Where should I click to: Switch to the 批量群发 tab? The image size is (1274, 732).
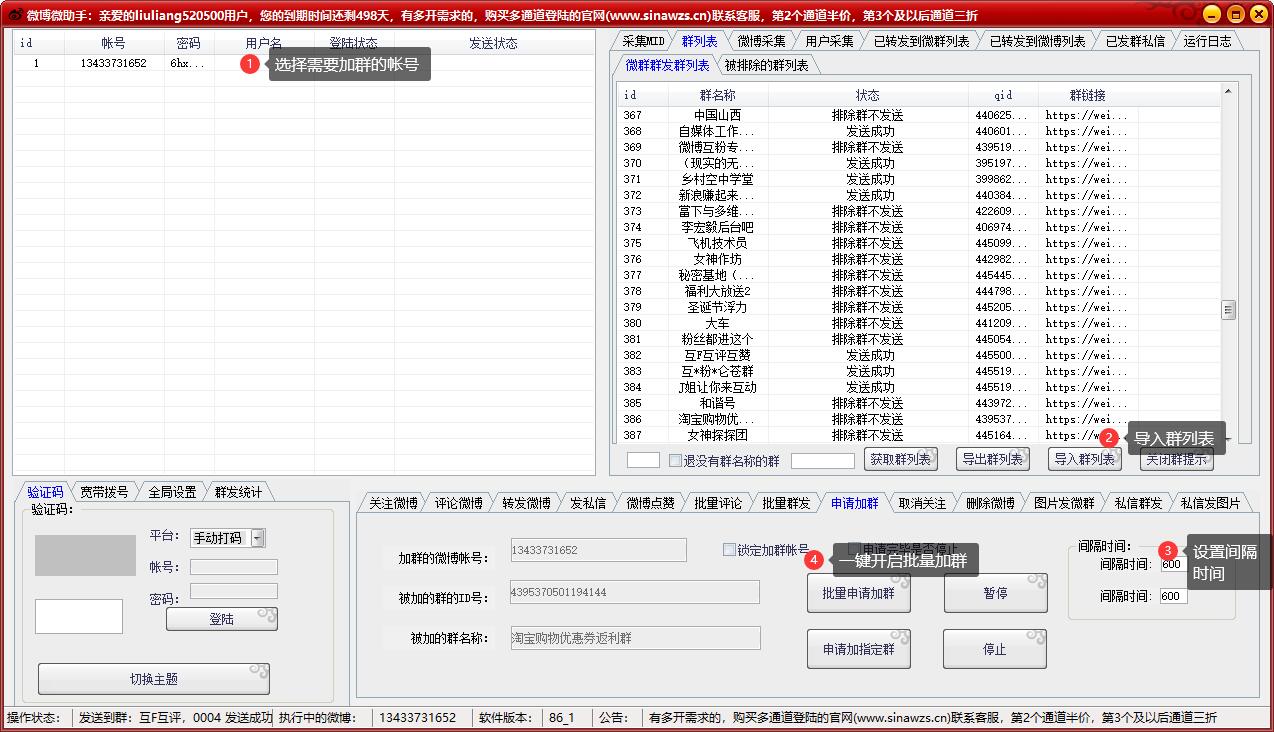click(x=786, y=503)
